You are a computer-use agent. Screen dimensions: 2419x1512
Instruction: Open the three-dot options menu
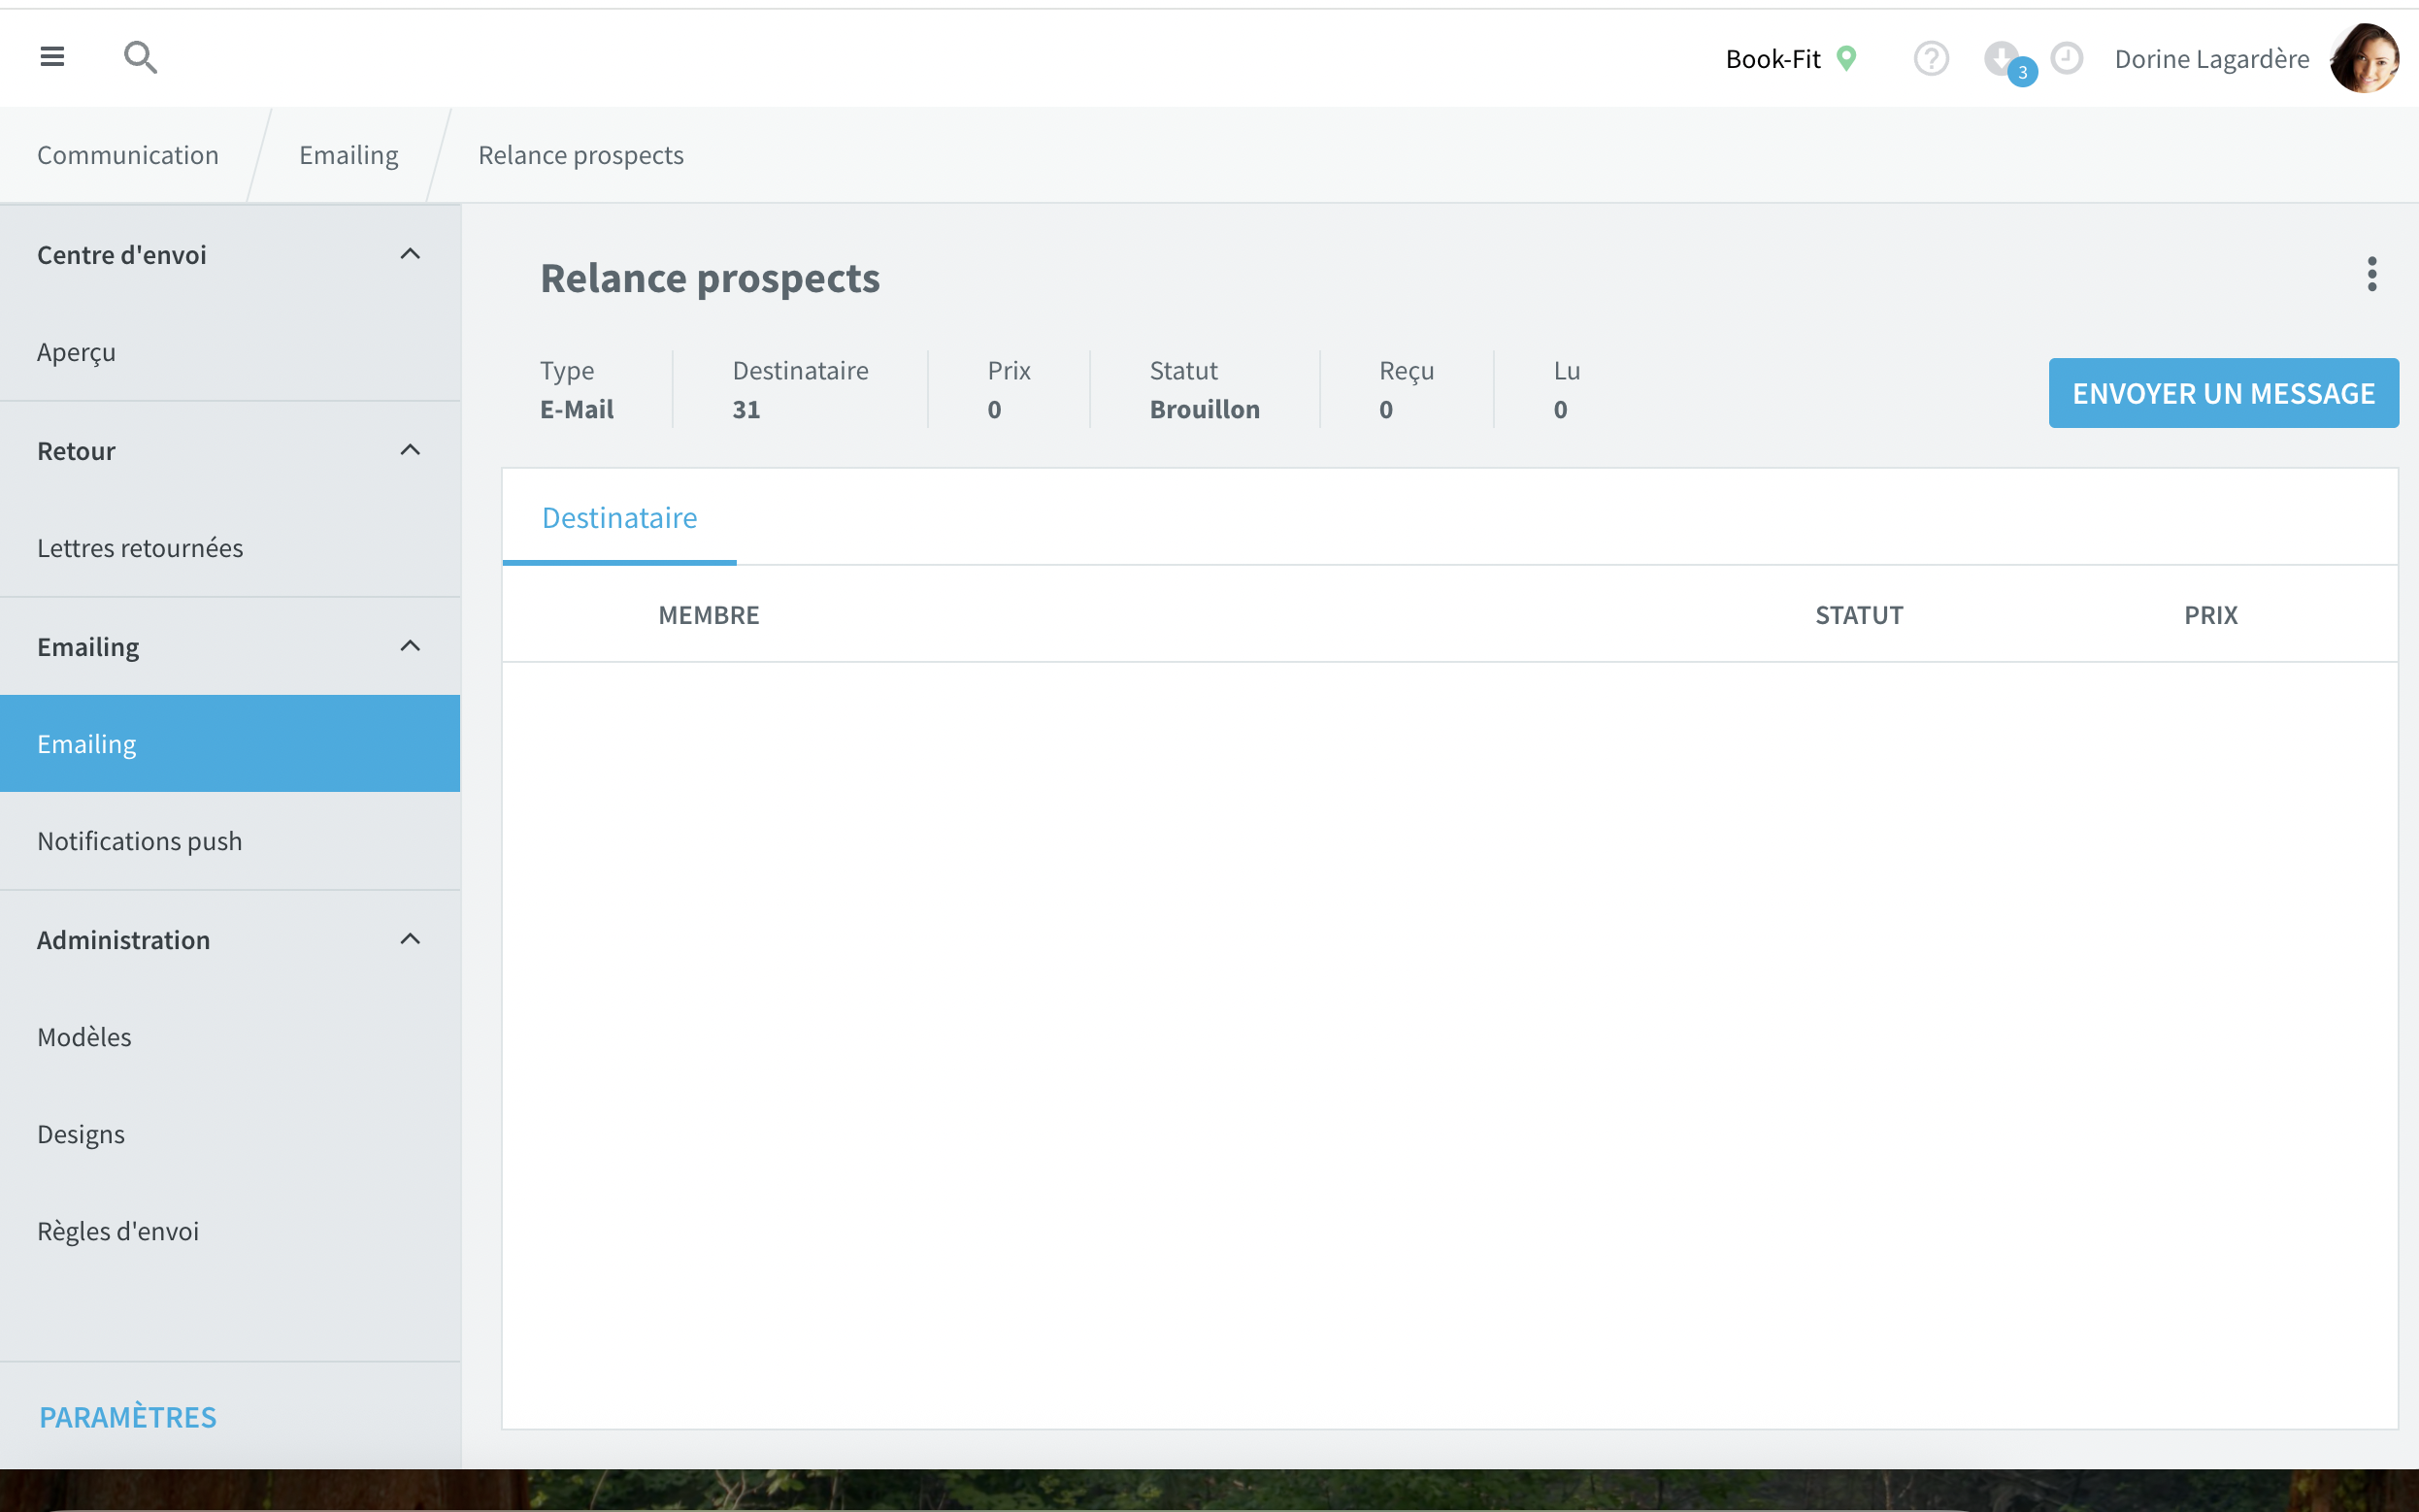pos(2371,274)
